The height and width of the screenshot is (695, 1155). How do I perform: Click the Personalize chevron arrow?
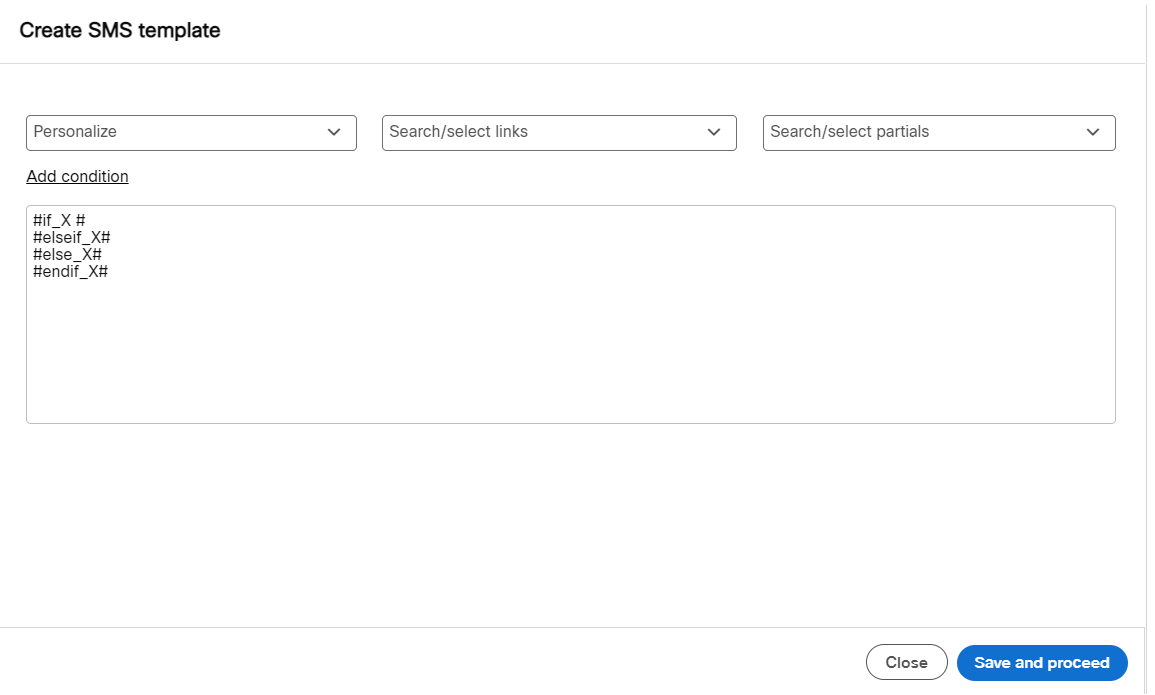[334, 132]
